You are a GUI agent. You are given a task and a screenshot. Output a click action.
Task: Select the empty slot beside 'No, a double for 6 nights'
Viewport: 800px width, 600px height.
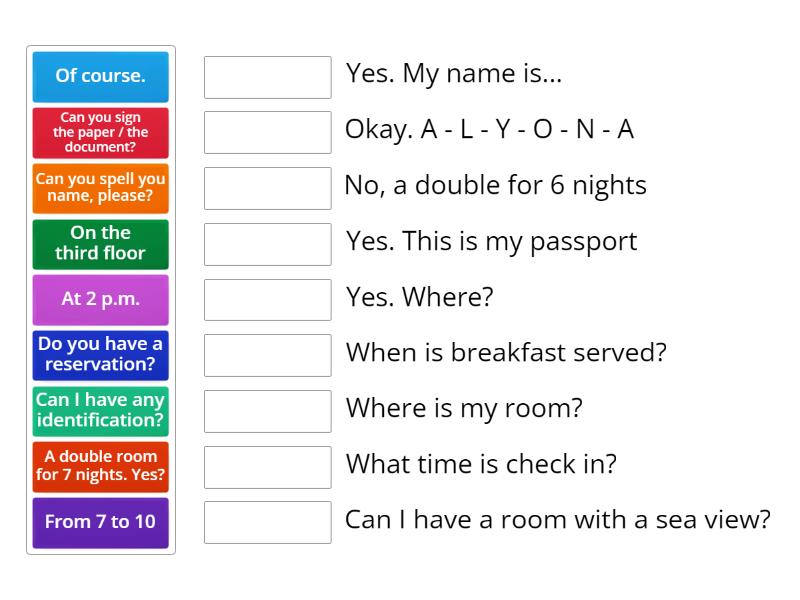[x=266, y=188]
